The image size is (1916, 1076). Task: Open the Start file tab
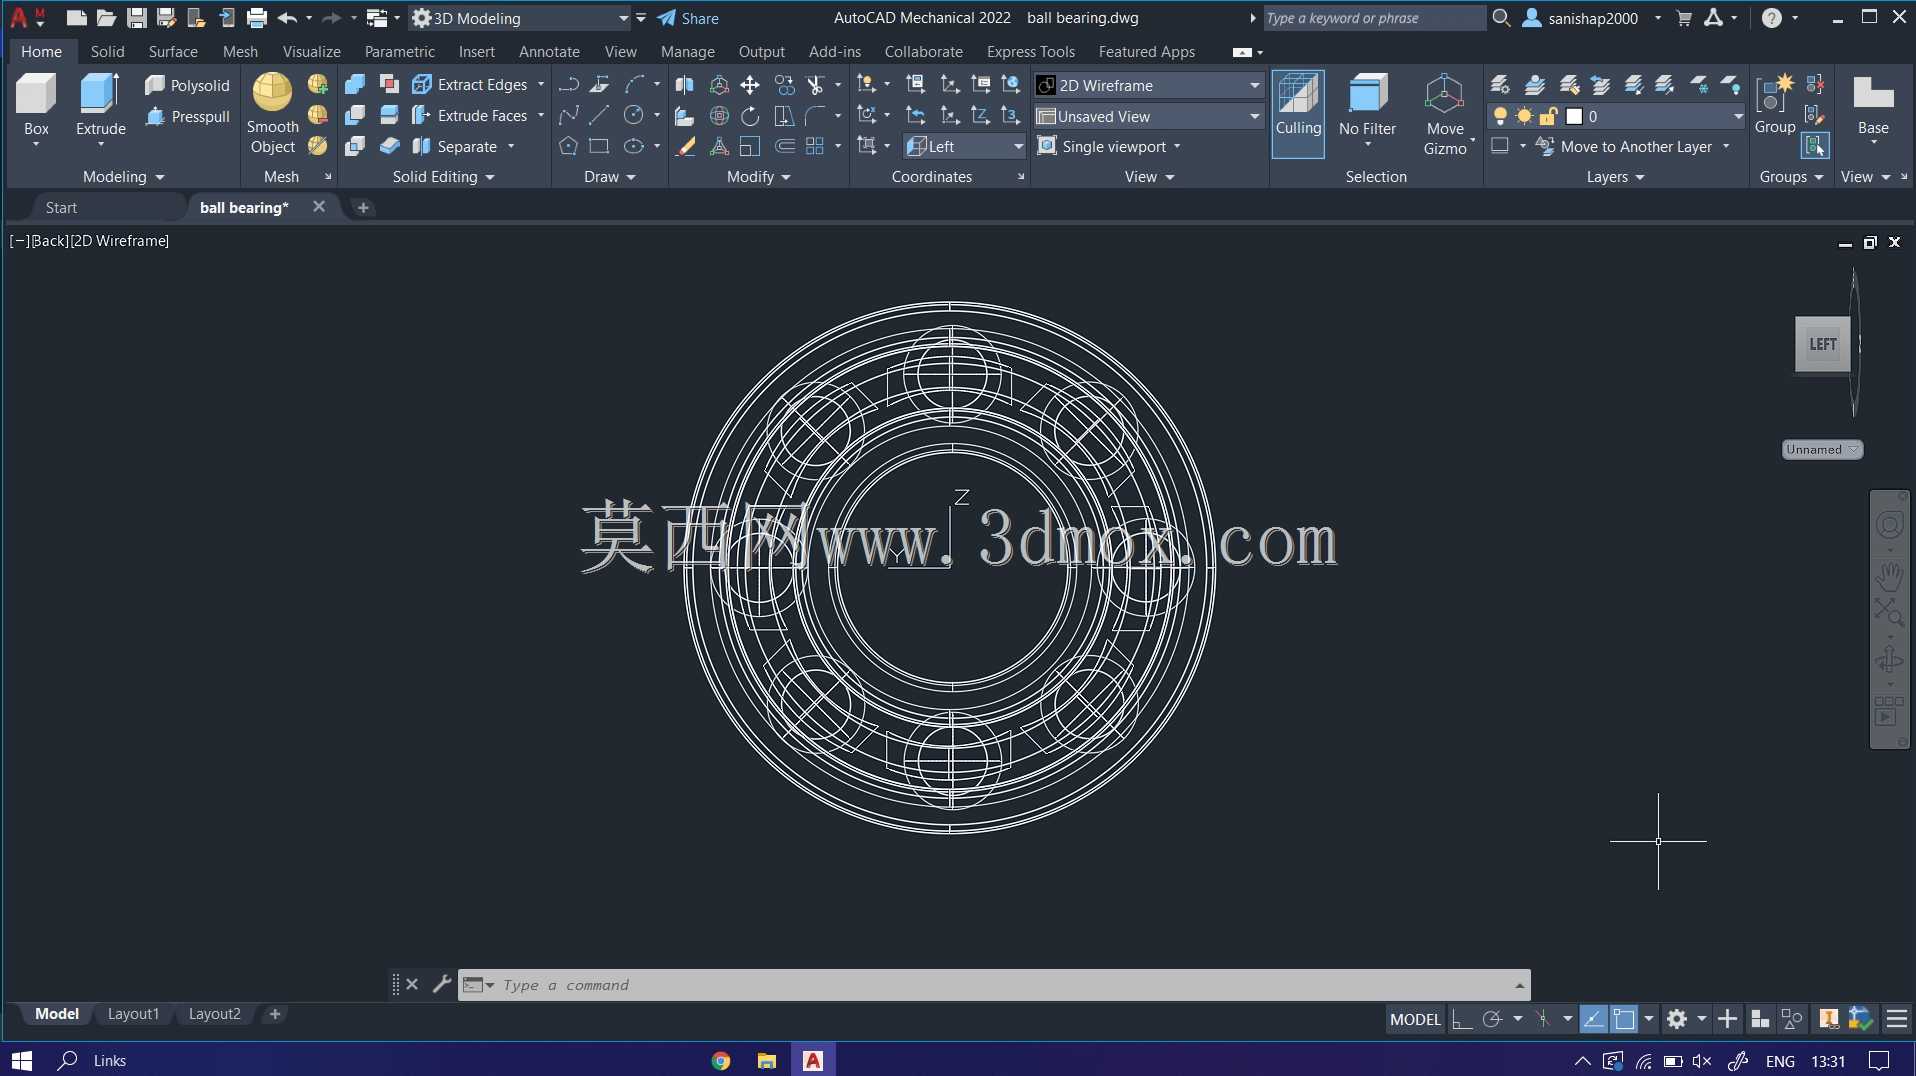click(x=61, y=207)
